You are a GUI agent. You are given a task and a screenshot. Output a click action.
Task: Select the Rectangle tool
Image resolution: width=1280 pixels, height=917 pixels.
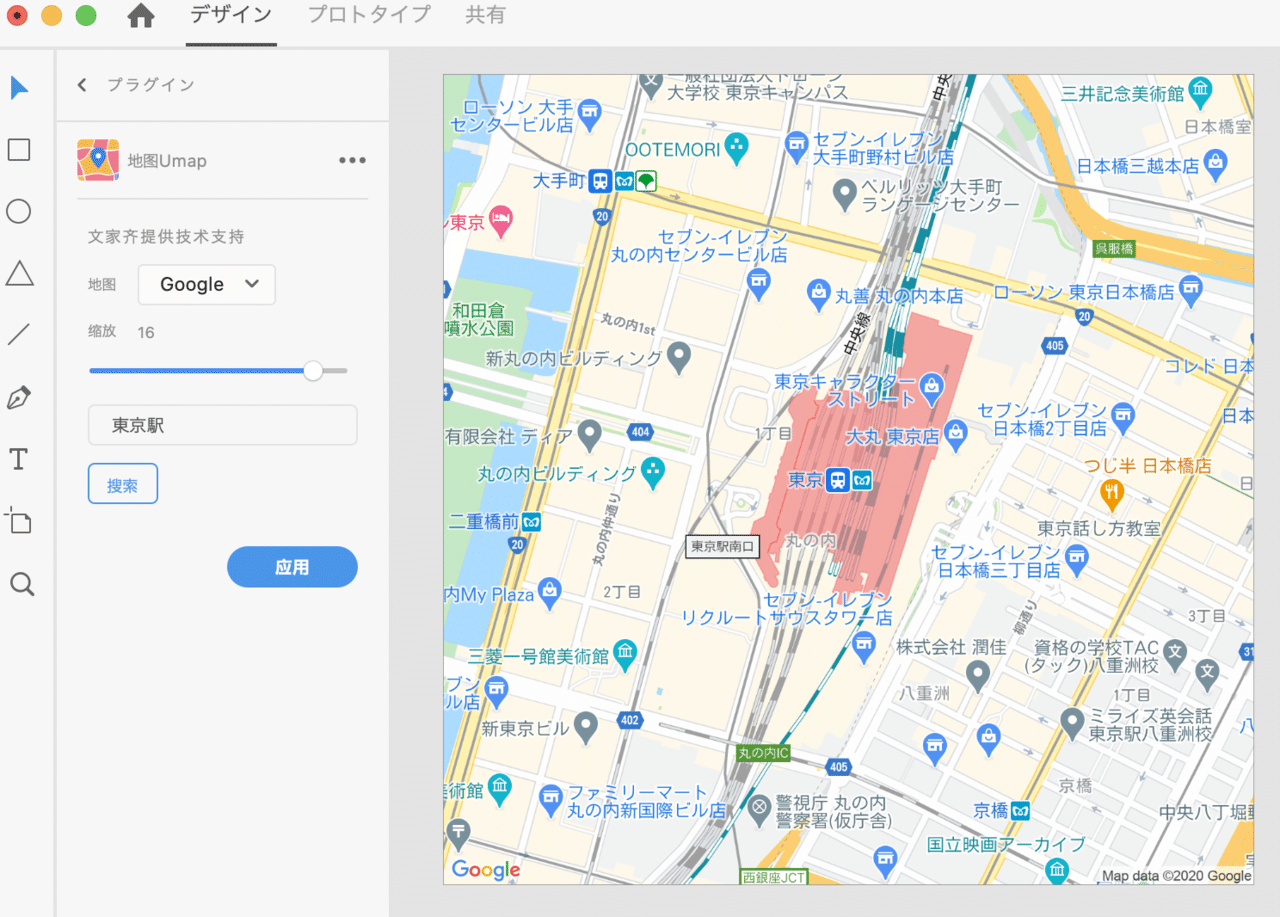(x=19, y=150)
